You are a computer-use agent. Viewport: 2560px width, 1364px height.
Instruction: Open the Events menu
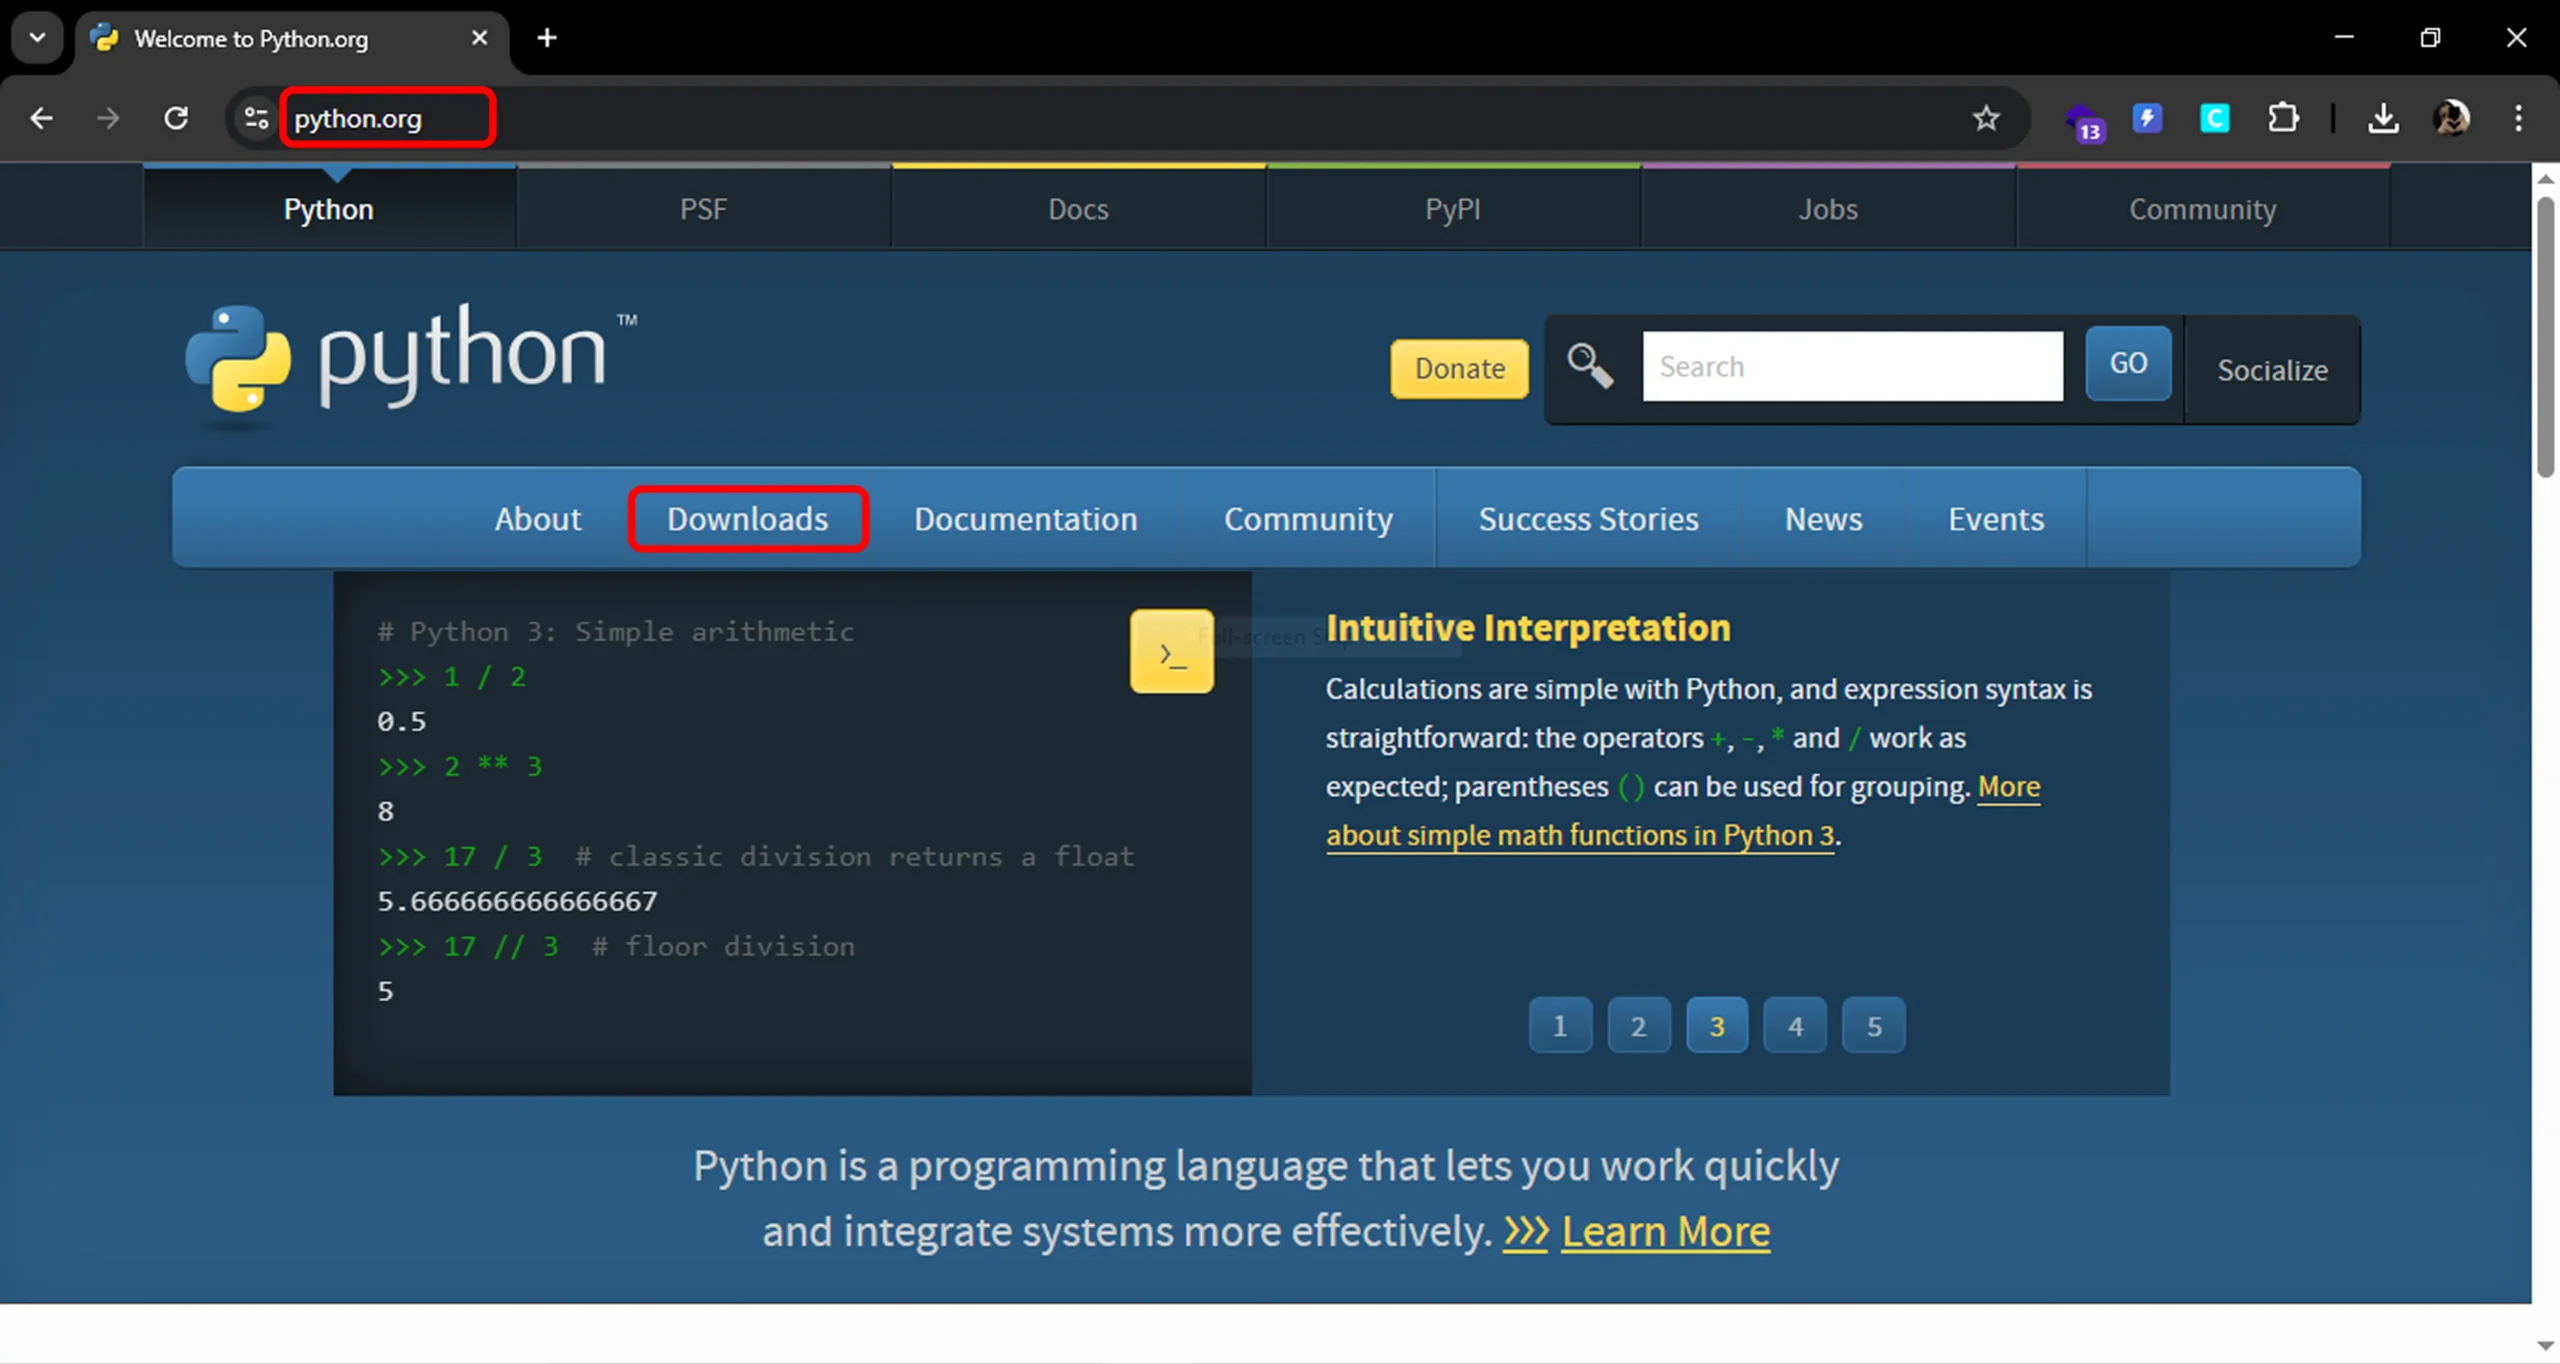tap(1995, 518)
